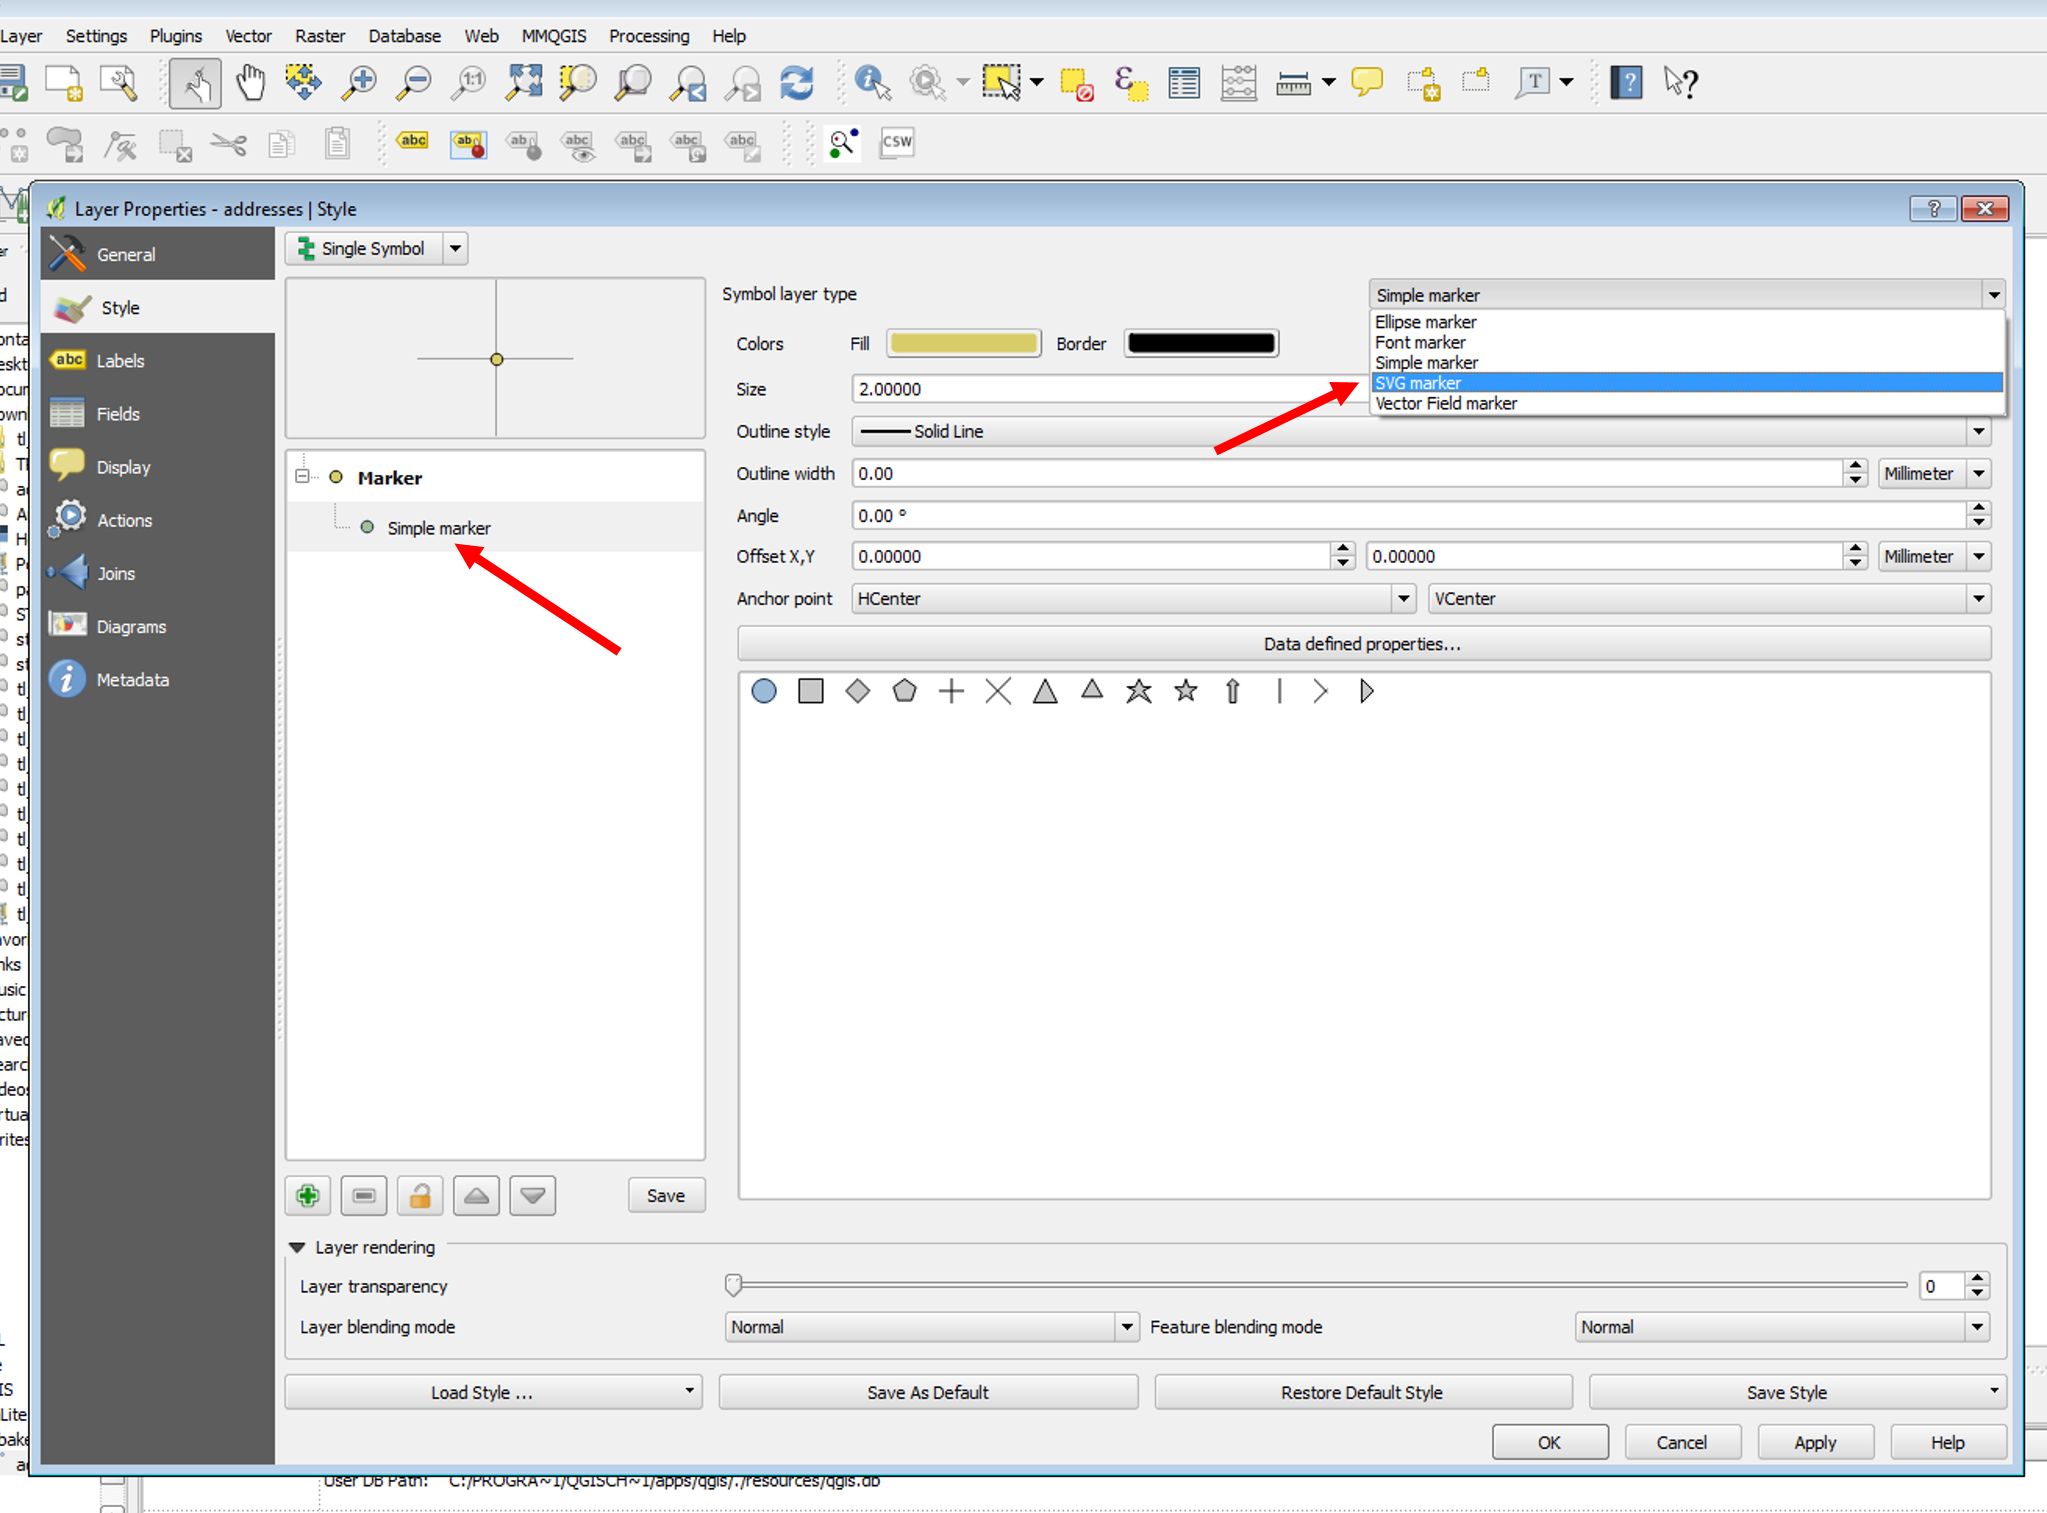Click the Angle input field
Image resolution: width=2047 pixels, height=1513 pixels.
tap(1410, 516)
